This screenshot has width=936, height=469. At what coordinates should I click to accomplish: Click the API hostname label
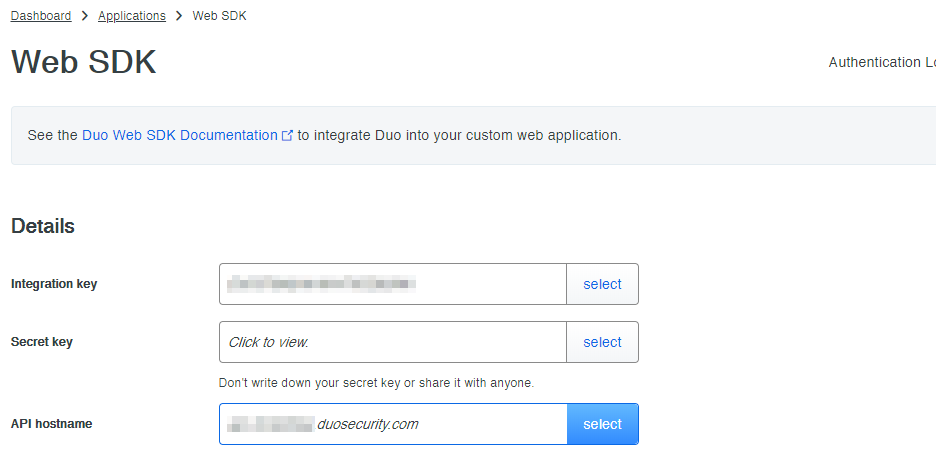pos(51,424)
